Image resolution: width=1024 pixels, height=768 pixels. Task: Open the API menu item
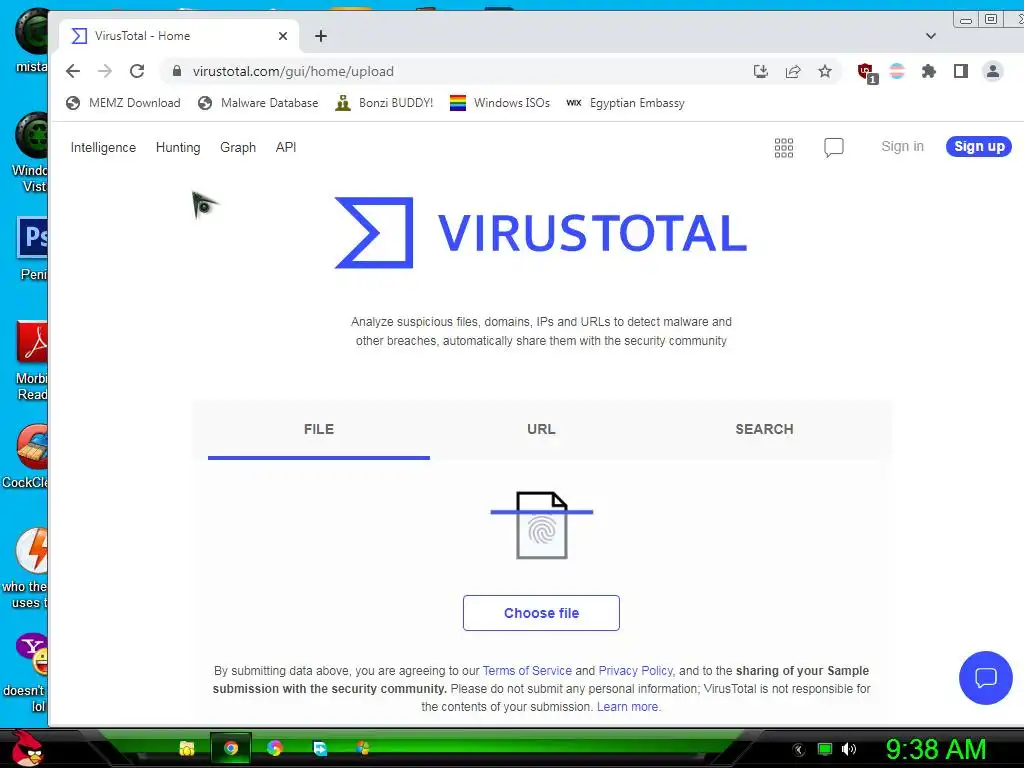(285, 148)
